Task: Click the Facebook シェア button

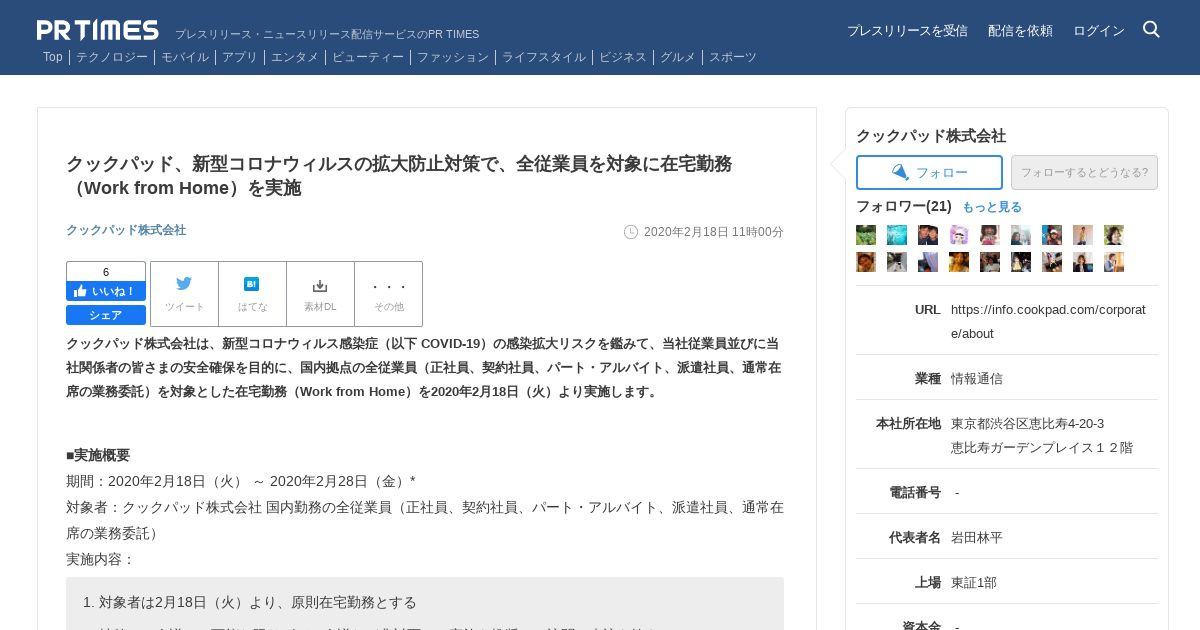Action: point(106,315)
